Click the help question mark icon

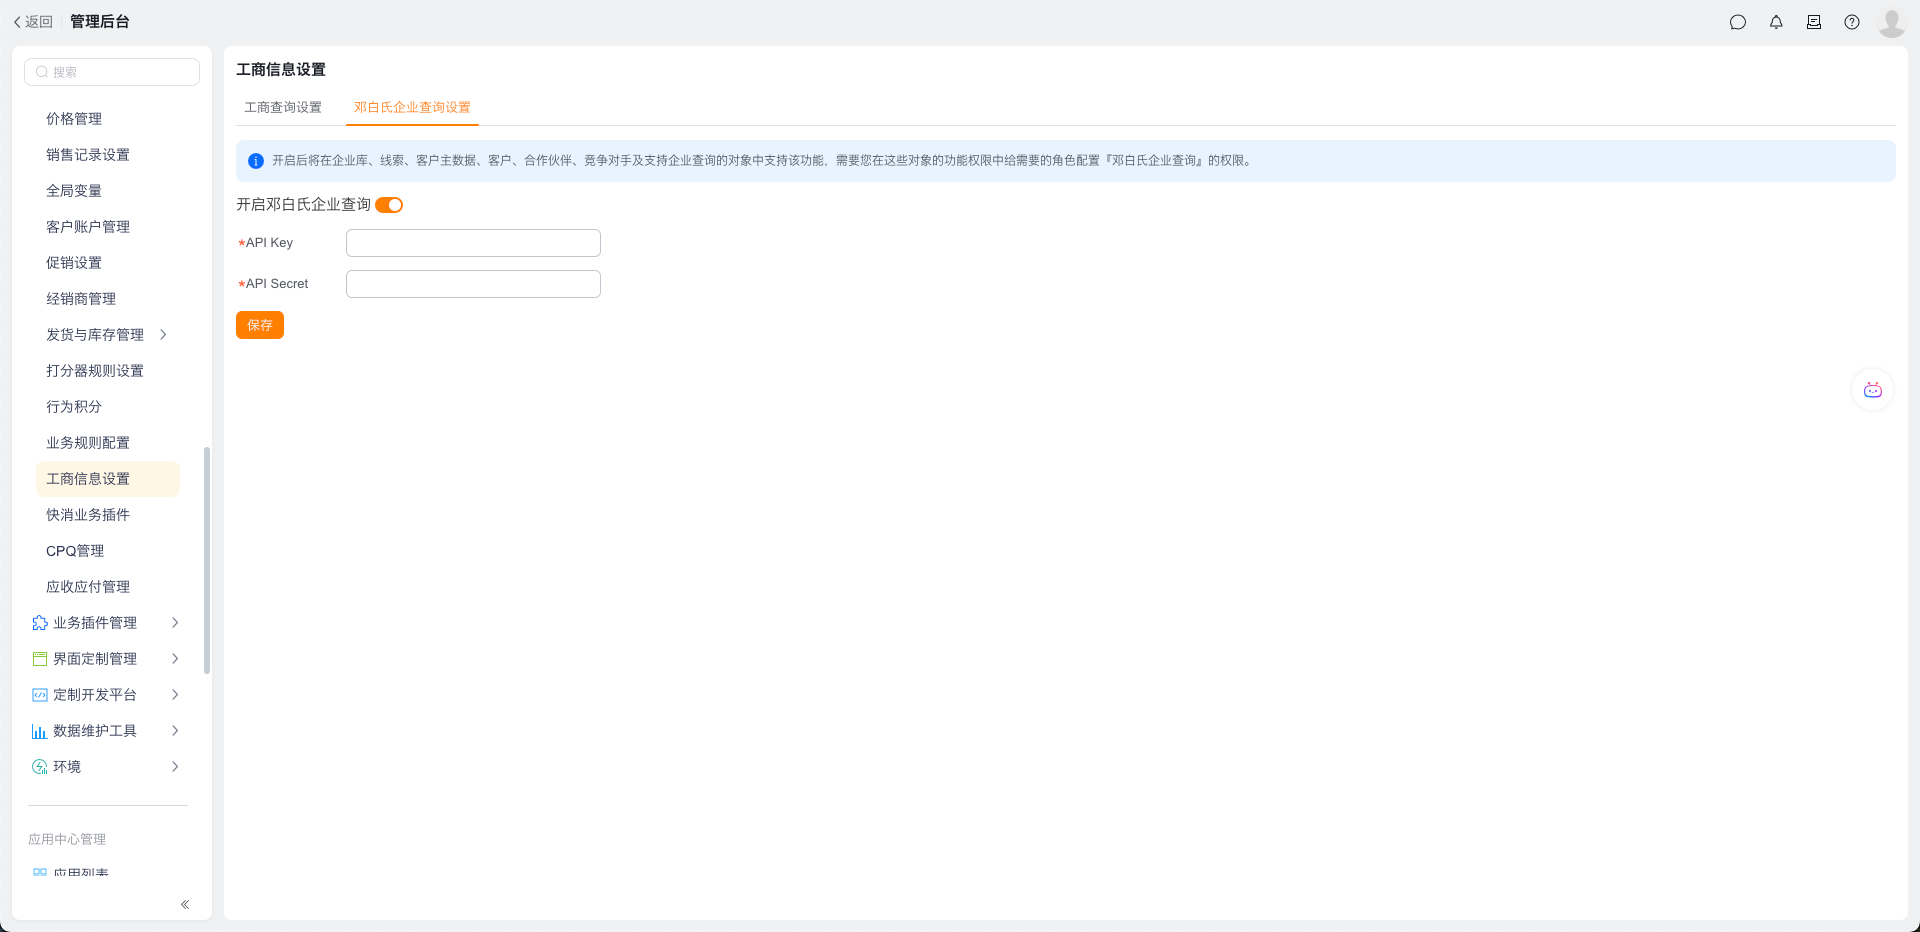tap(1852, 22)
